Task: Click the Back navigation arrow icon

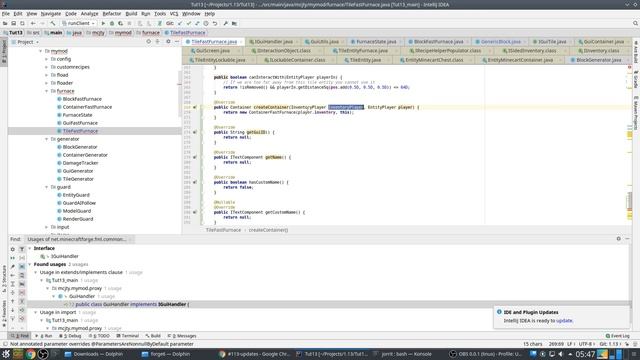Action: (33, 24)
